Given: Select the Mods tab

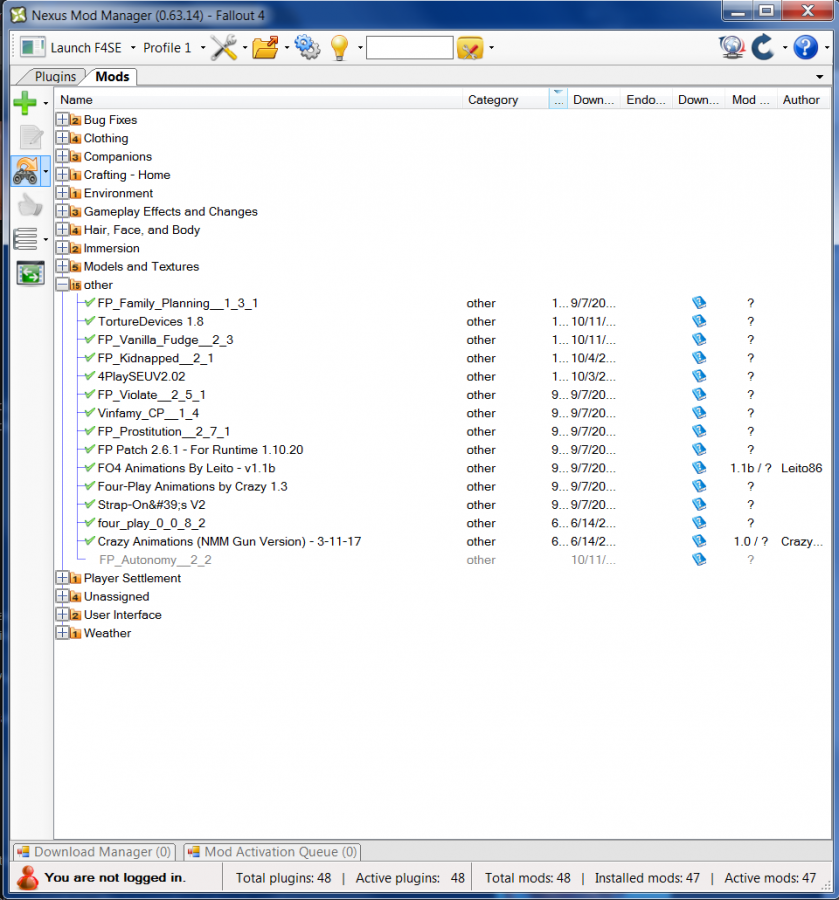Looking at the screenshot, I should 112,76.
